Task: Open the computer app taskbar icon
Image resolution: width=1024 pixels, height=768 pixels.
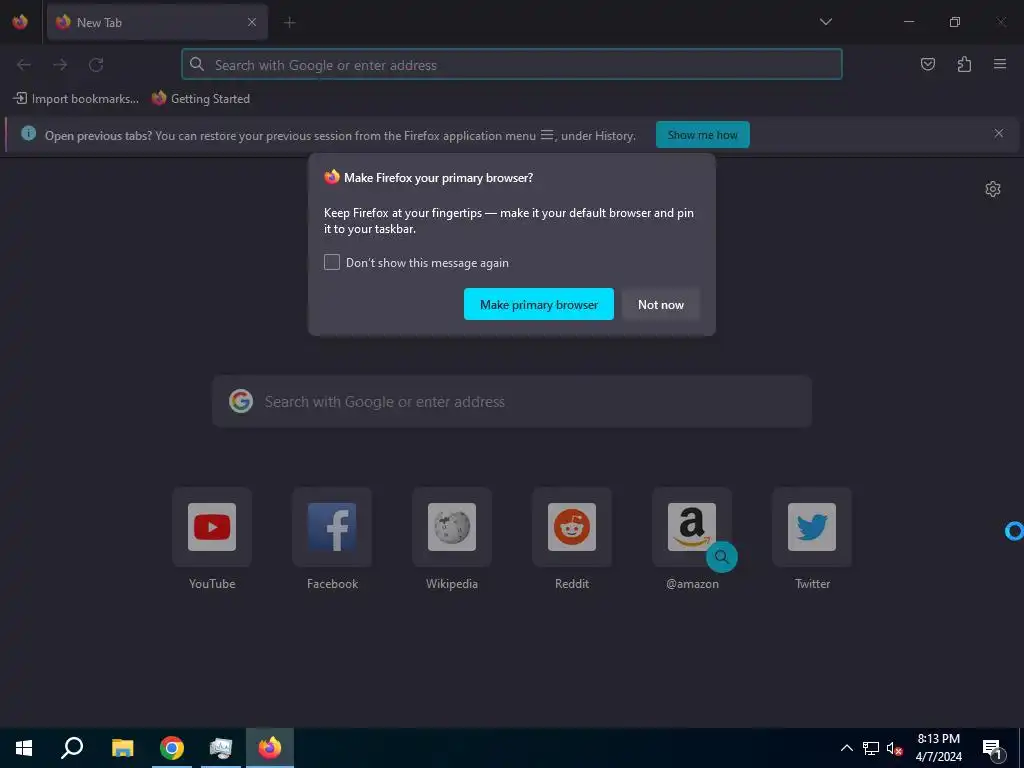Action: [221, 748]
